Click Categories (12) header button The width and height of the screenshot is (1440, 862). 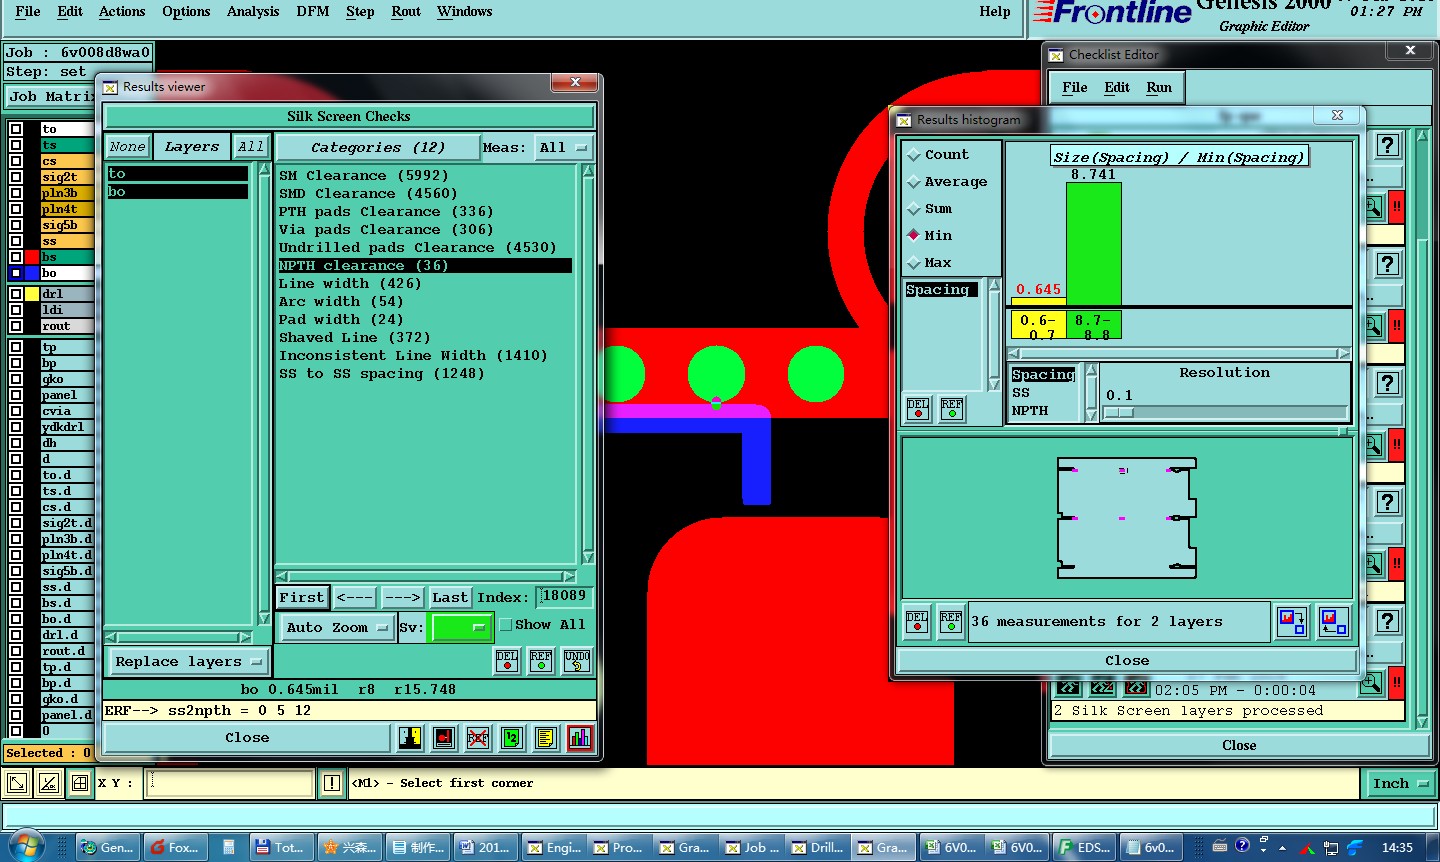[x=378, y=148]
